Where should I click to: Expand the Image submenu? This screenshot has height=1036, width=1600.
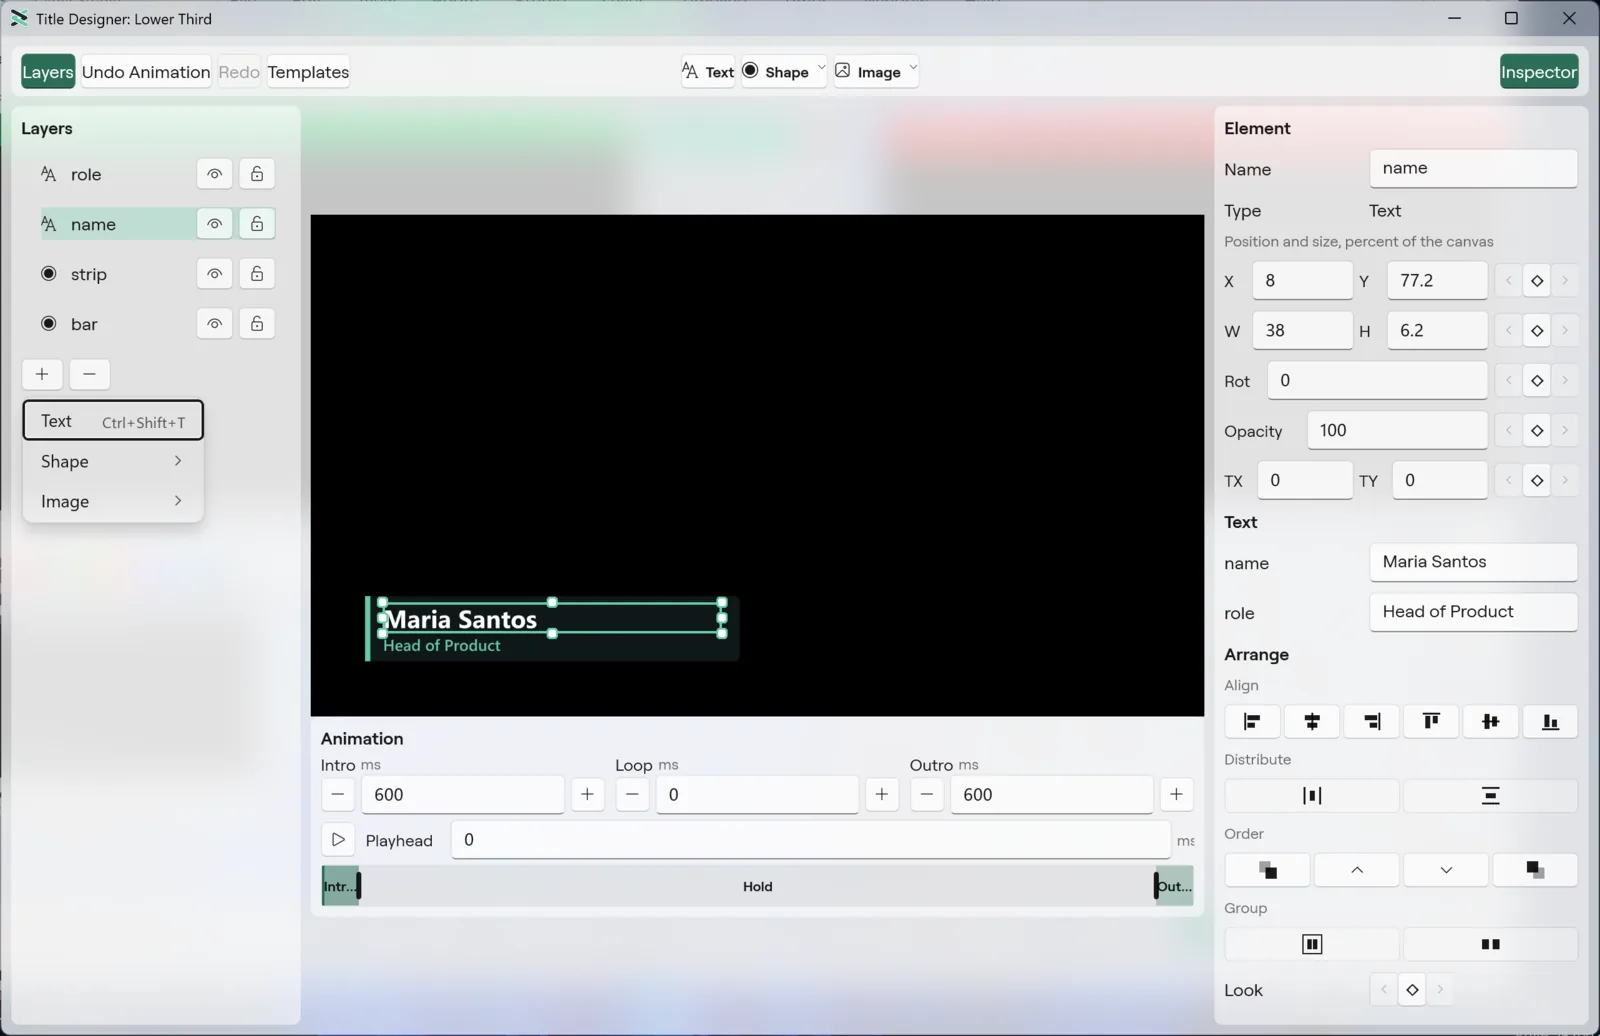point(113,501)
